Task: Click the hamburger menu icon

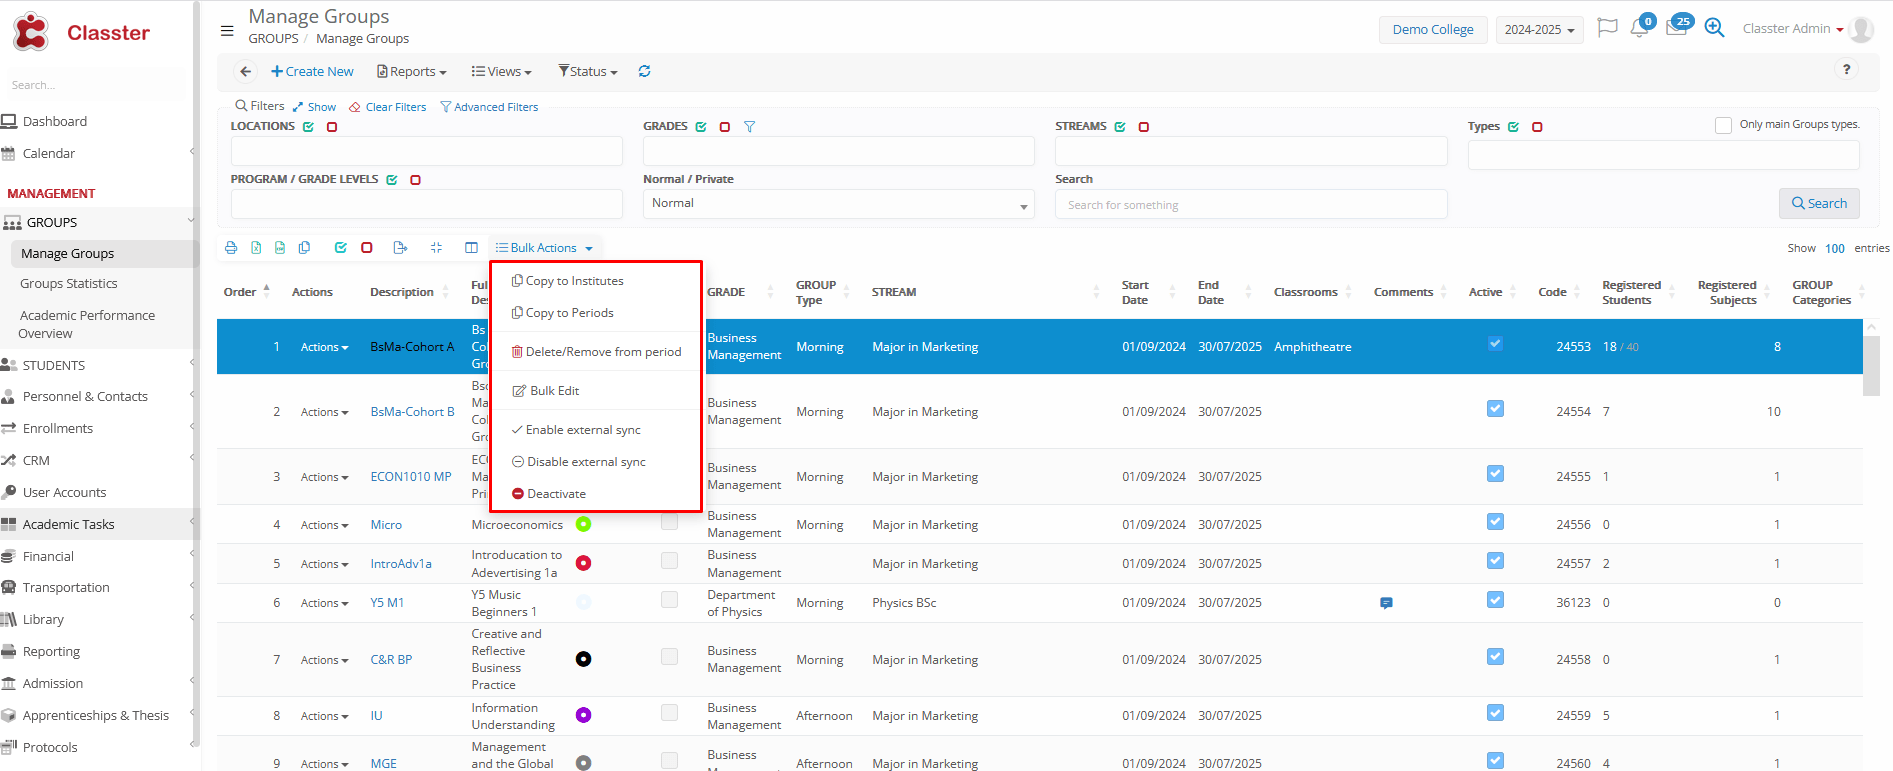Action: (227, 30)
